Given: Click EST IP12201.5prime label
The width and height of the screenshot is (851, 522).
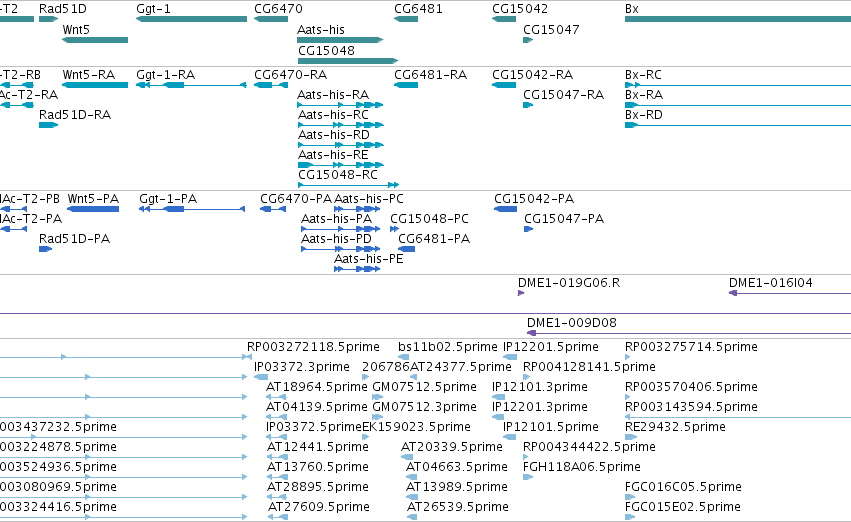Looking at the screenshot, I should [x=551, y=347].
